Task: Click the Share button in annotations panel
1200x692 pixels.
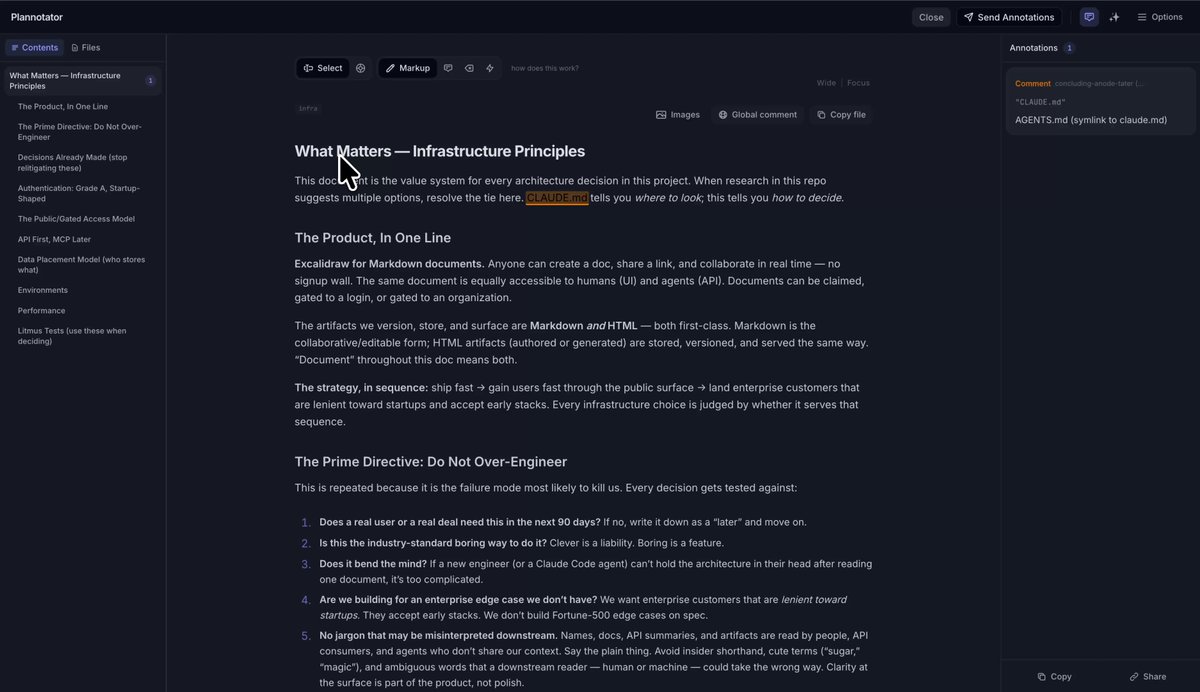Action: click(1148, 677)
